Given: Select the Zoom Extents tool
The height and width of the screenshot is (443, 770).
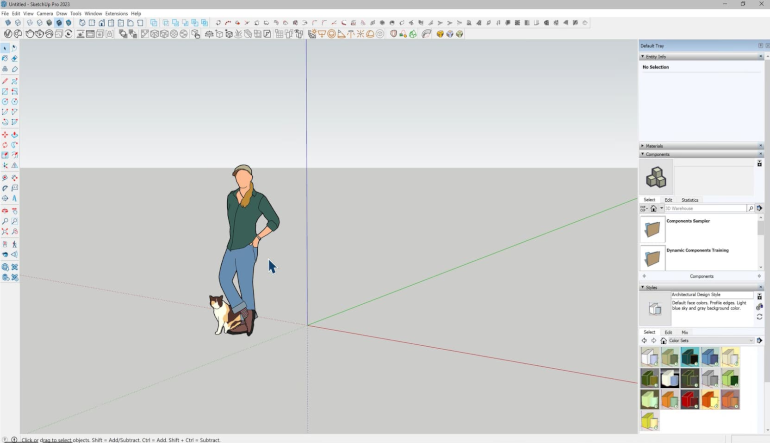Looking at the screenshot, I should point(5,231).
